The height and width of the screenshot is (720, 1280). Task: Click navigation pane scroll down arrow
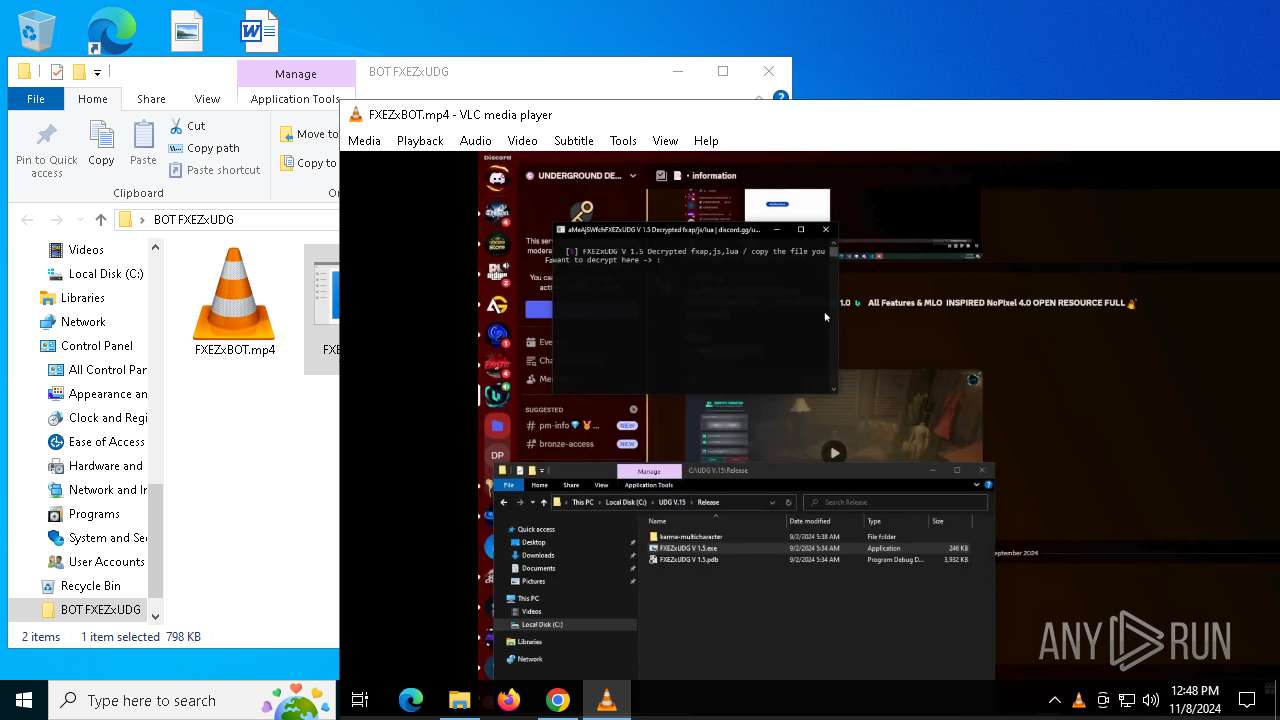pyautogui.click(x=155, y=616)
